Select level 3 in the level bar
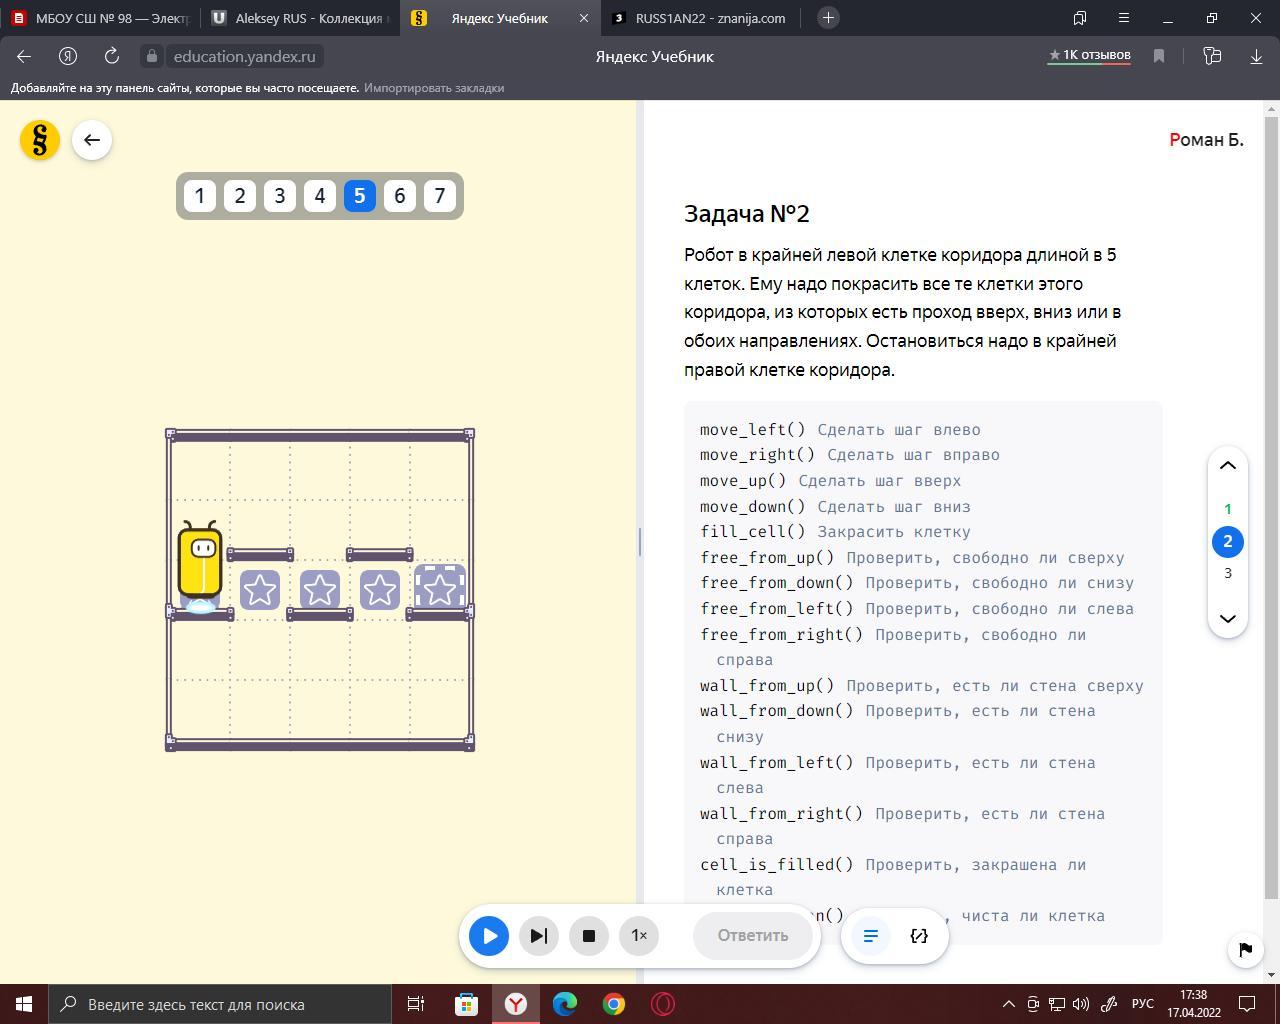This screenshot has width=1280, height=1024. point(280,196)
